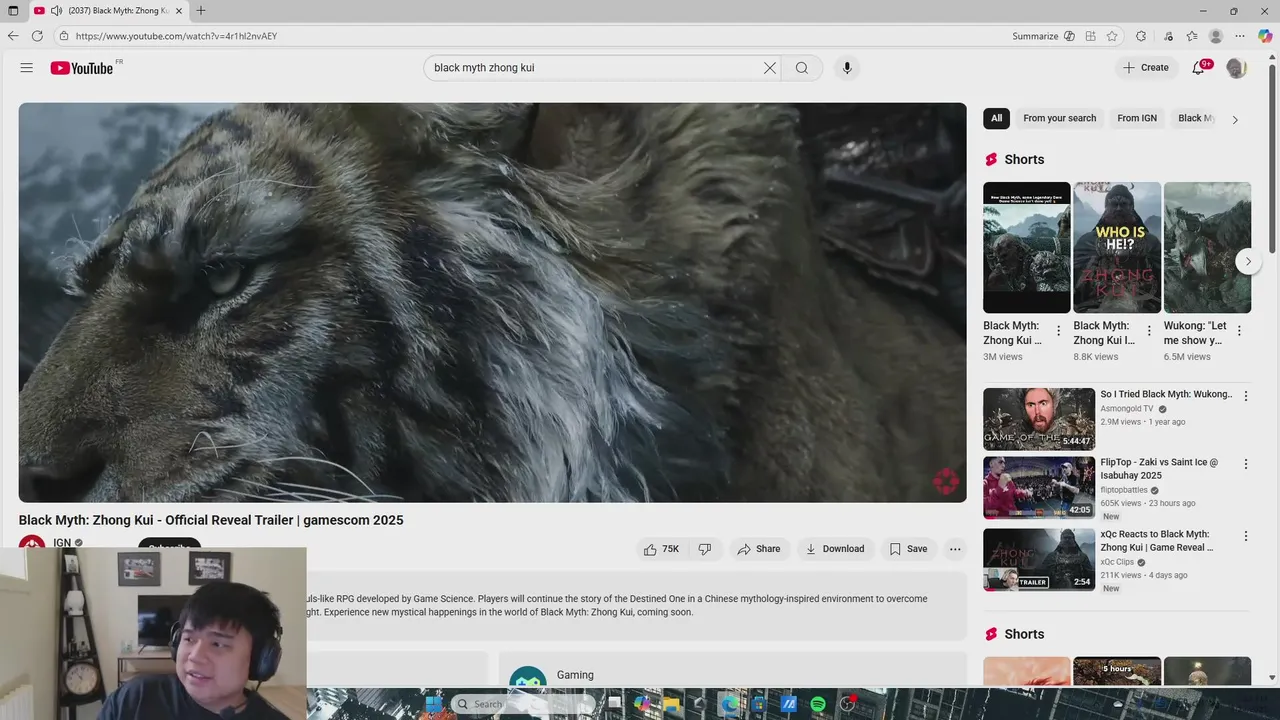Mute the tab using speaker icon
Viewport: 1280px width, 720px height.
tap(57, 11)
